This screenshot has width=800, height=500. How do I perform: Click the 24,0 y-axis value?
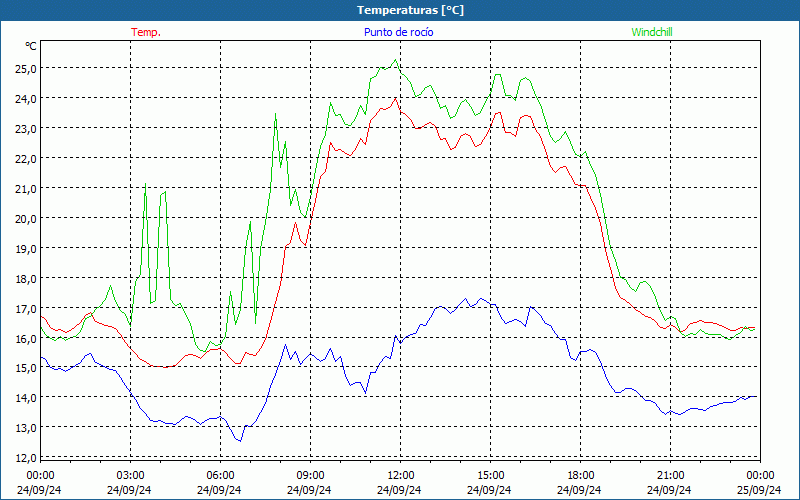(25, 98)
